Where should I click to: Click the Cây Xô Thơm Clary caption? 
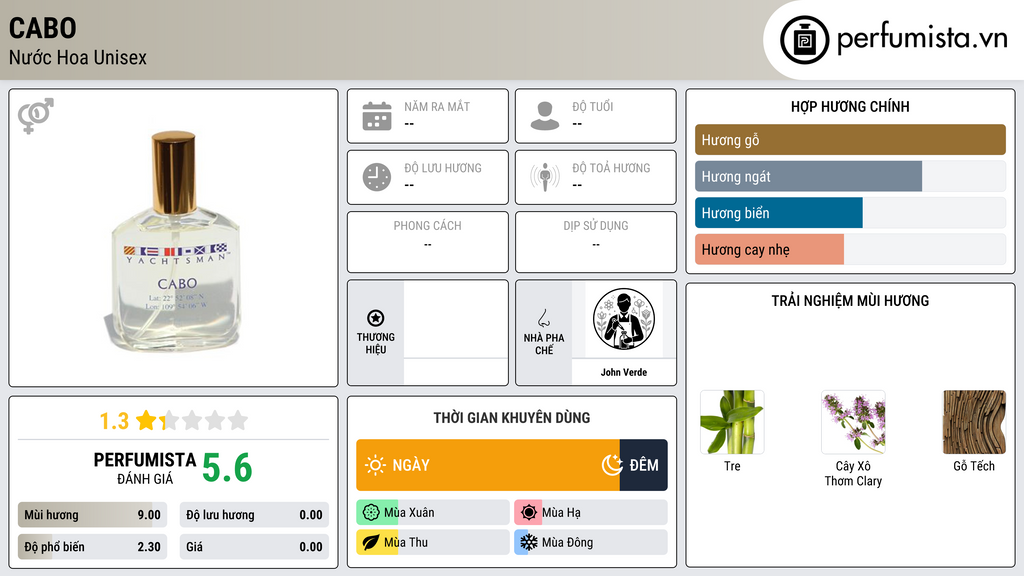click(x=853, y=473)
